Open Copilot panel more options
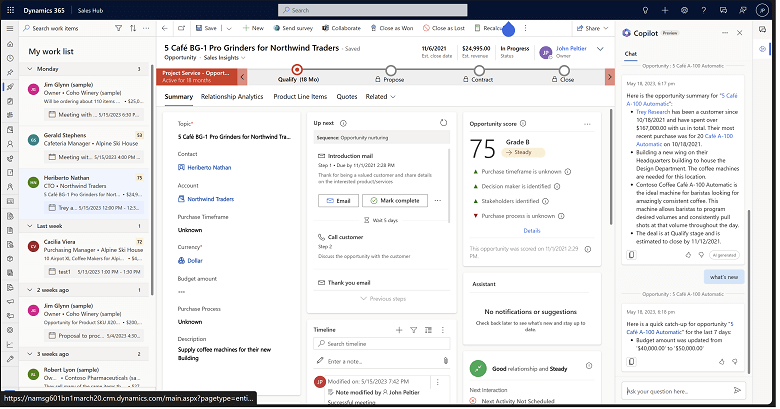The height and width of the screenshot is (409, 780). [x=725, y=33]
